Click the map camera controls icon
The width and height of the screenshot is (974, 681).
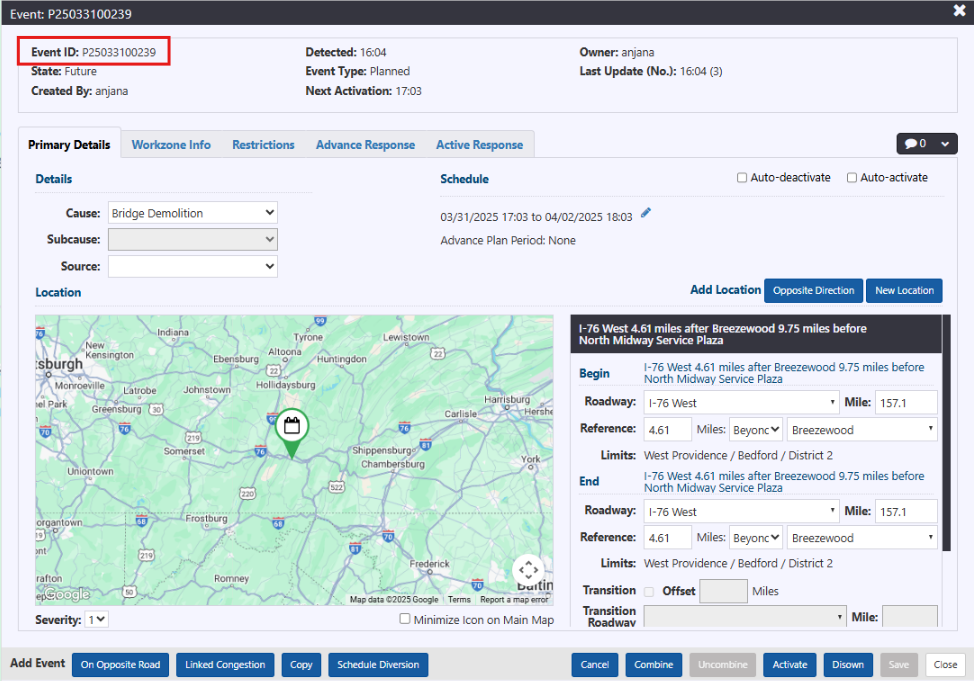pyautogui.click(x=528, y=571)
